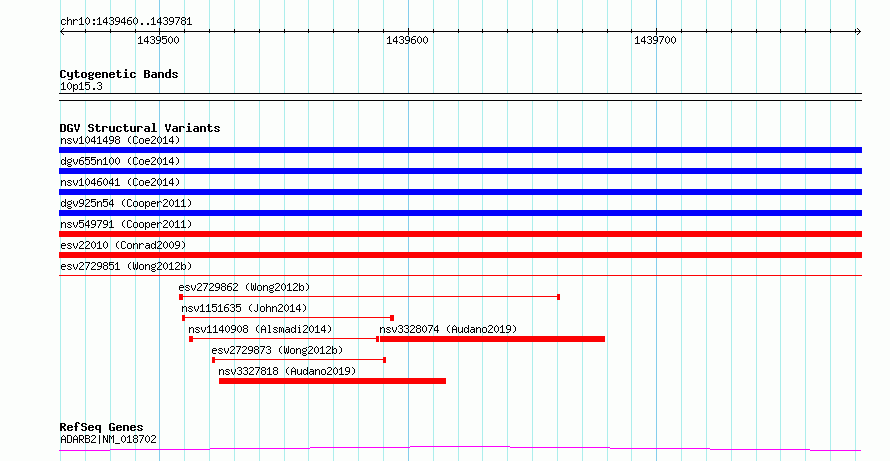The width and height of the screenshot is (890, 461).
Task: Select the nsv1140908 variant line glyph
Action: coord(284,339)
